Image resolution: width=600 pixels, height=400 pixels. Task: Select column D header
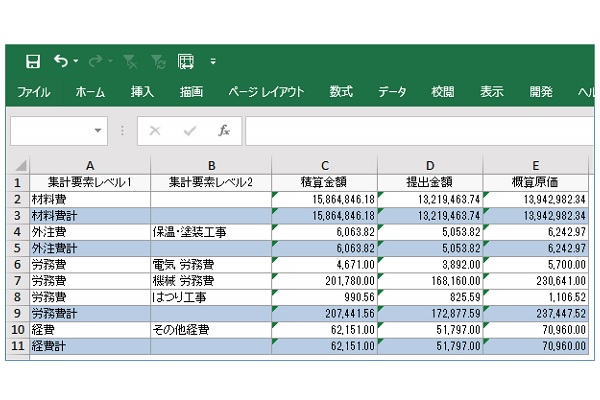pos(430,166)
